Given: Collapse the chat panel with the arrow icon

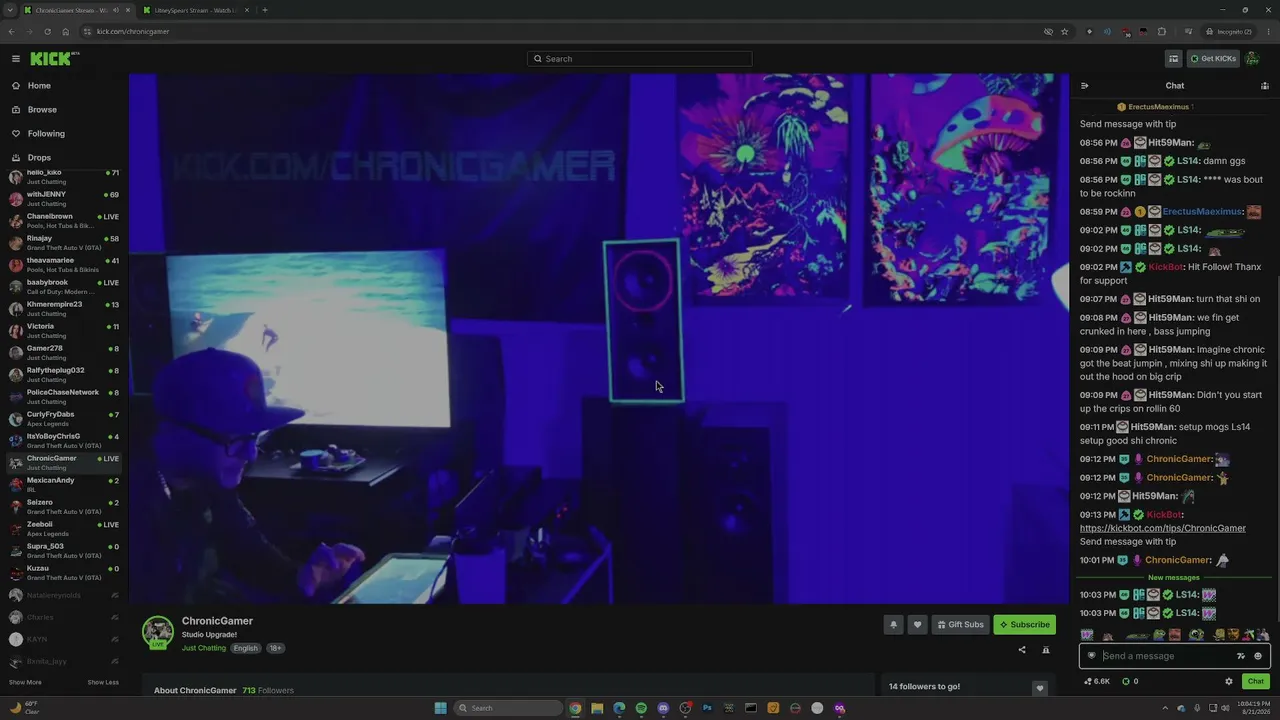Looking at the screenshot, I should pyautogui.click(x=1085, y=86).
